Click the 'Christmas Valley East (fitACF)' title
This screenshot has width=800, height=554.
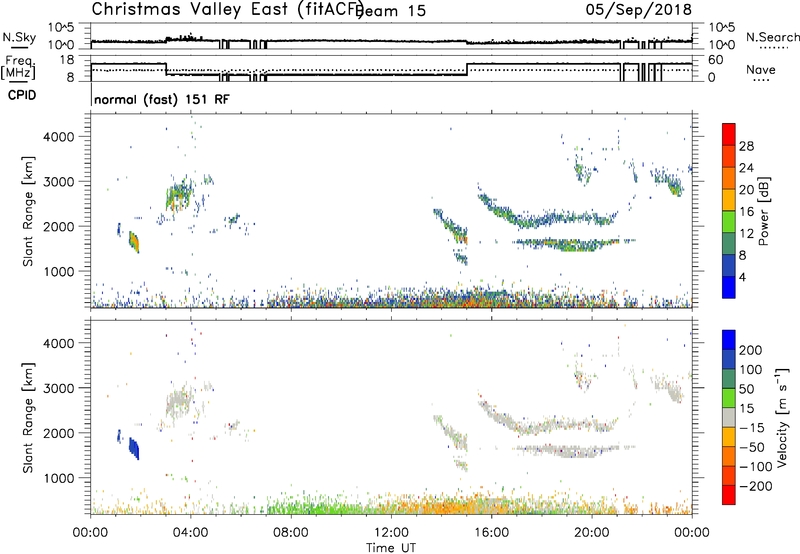pos(228,10)
